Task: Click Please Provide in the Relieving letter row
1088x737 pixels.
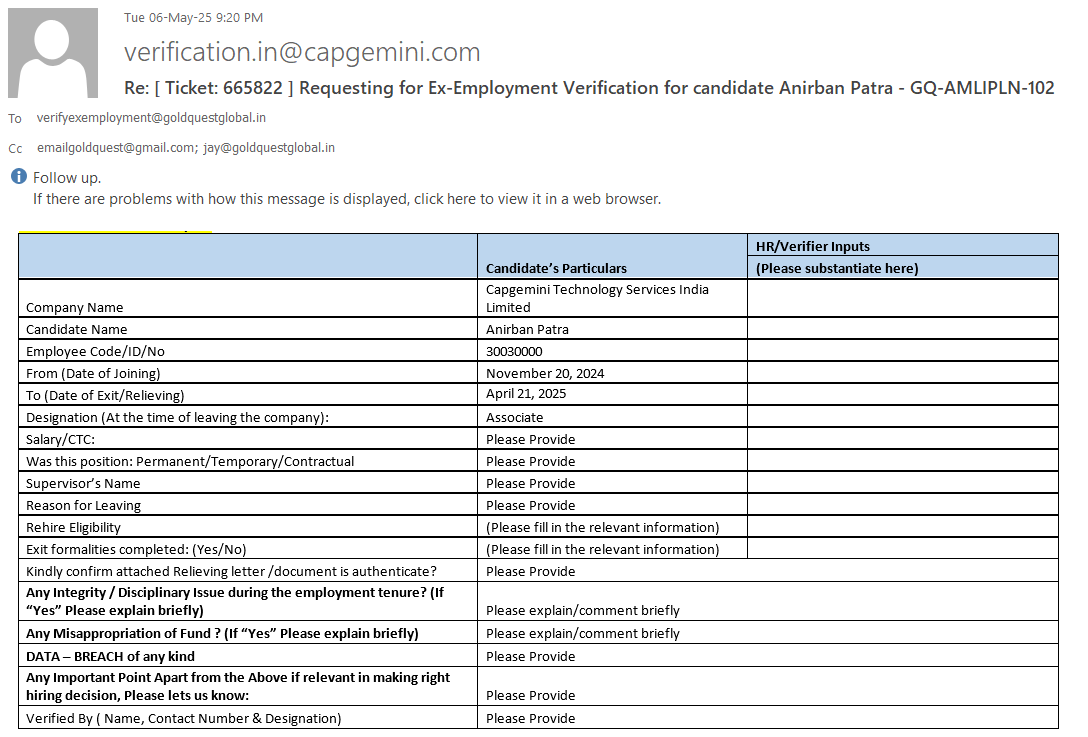Action: tap(530, 572)
